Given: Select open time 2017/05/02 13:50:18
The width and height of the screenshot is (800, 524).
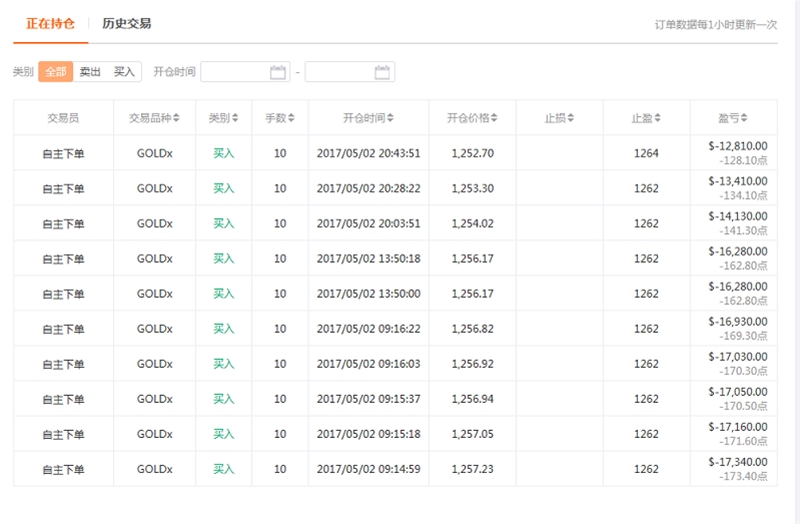Looking at the screenshot, I should [x=368, y=259].
